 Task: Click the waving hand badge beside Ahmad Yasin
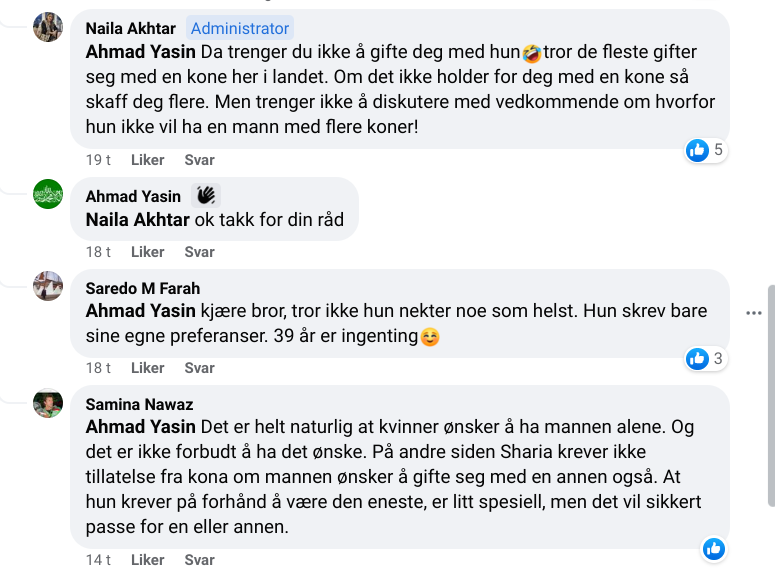tap(205, 195)
